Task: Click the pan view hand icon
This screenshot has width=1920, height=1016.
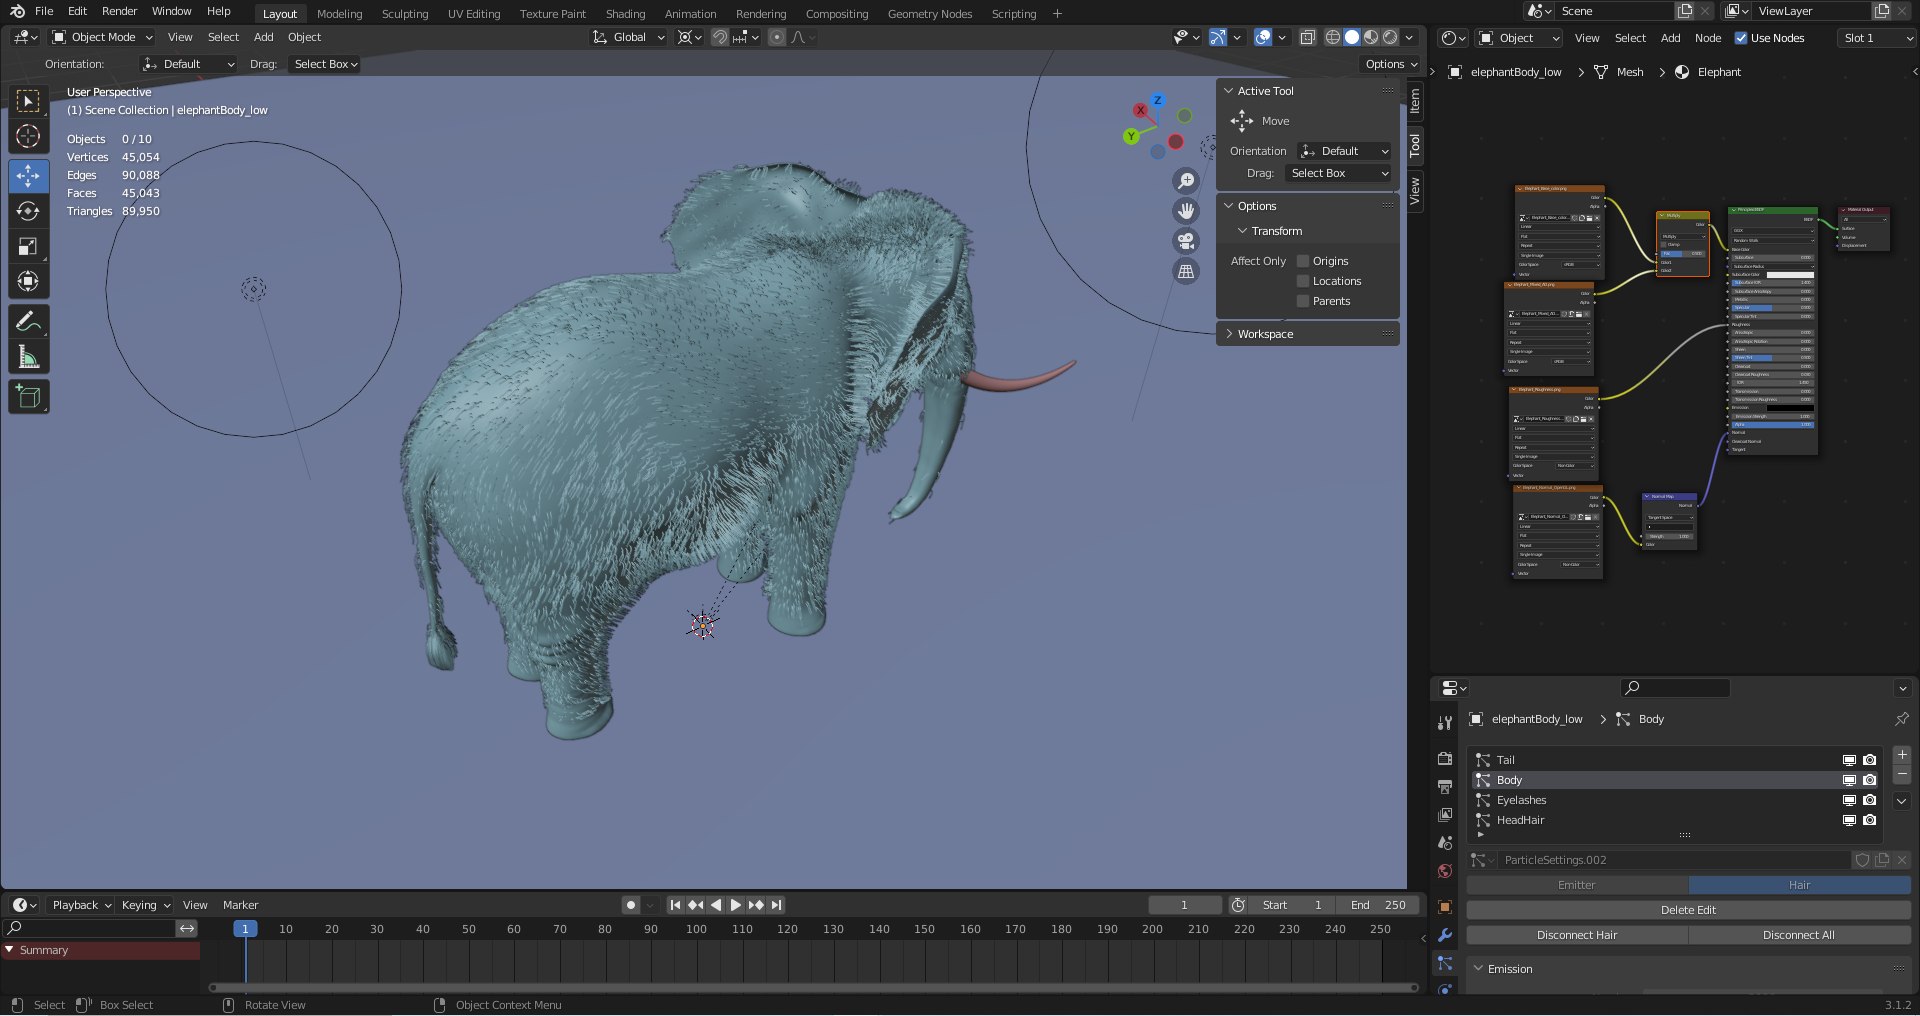Action: (x=1186, y=211)
